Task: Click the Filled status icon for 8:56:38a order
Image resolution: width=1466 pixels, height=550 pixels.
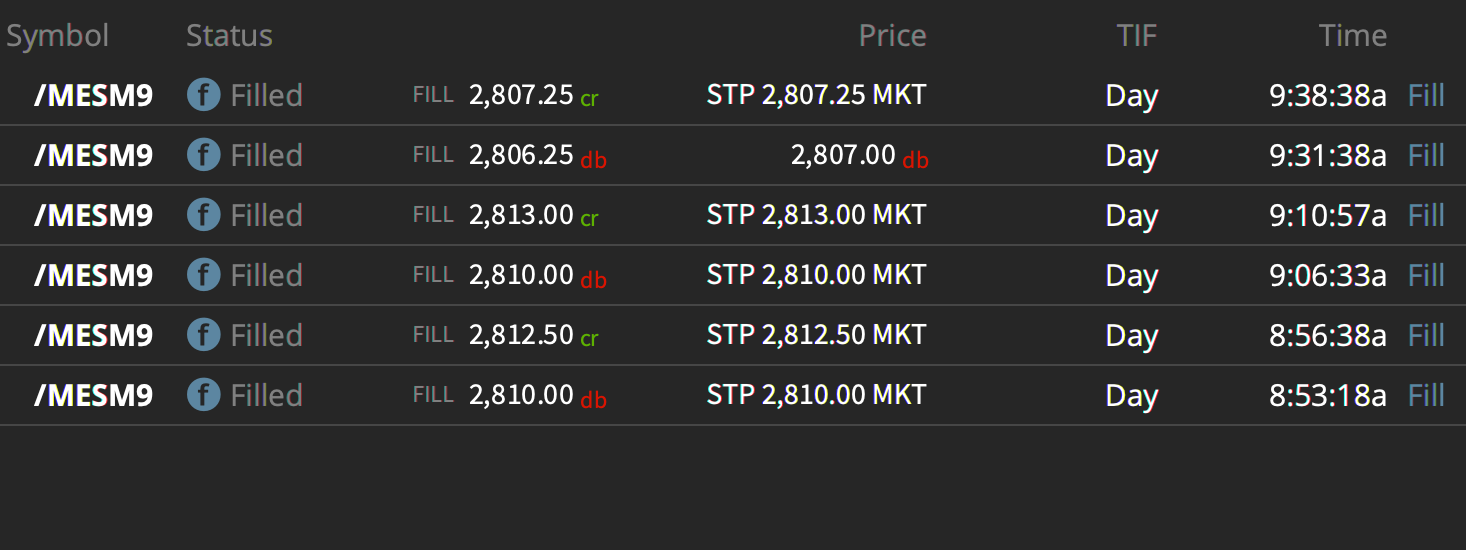Action: pos(203,335)
